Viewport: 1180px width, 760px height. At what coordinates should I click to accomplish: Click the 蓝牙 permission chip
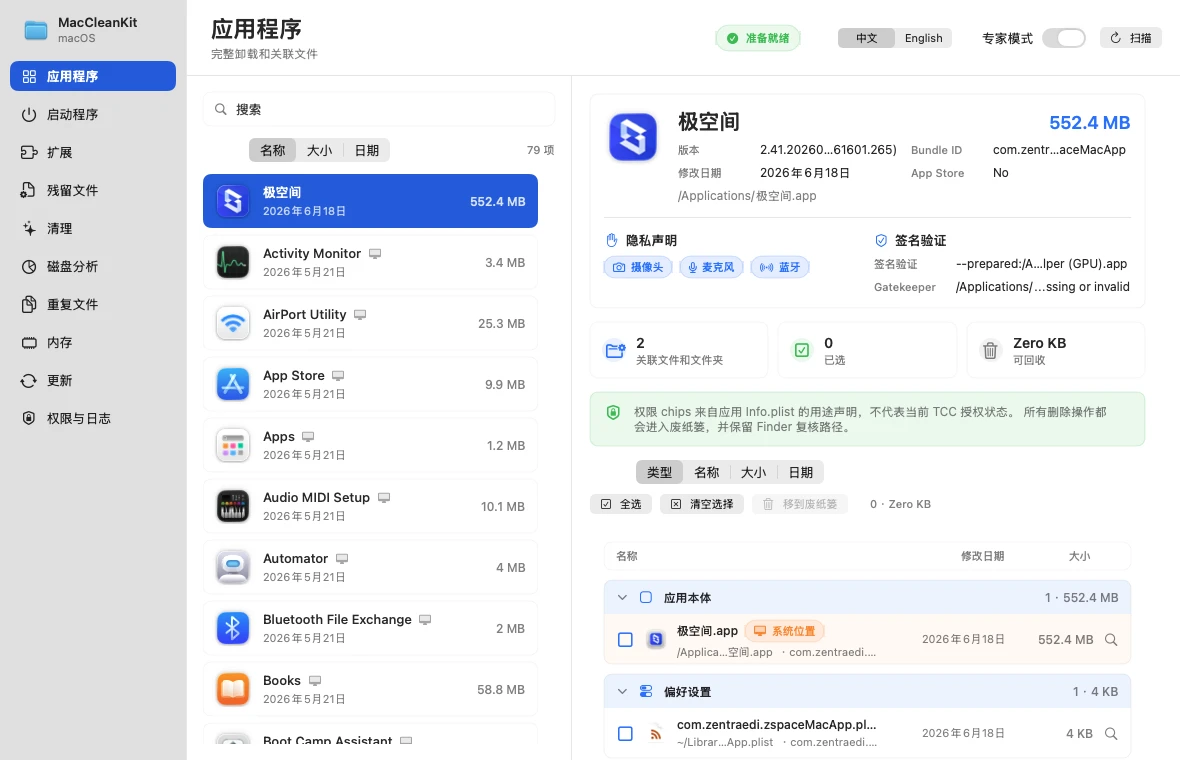coord(780,267)
